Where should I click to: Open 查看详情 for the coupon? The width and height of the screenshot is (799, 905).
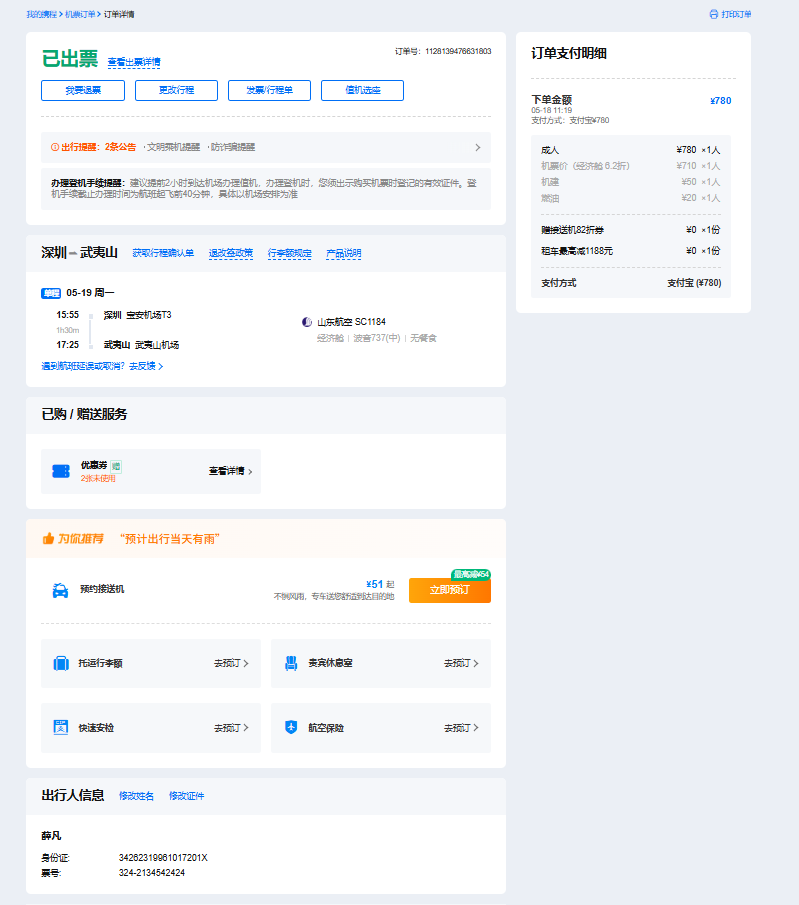(x=230, y=471)
